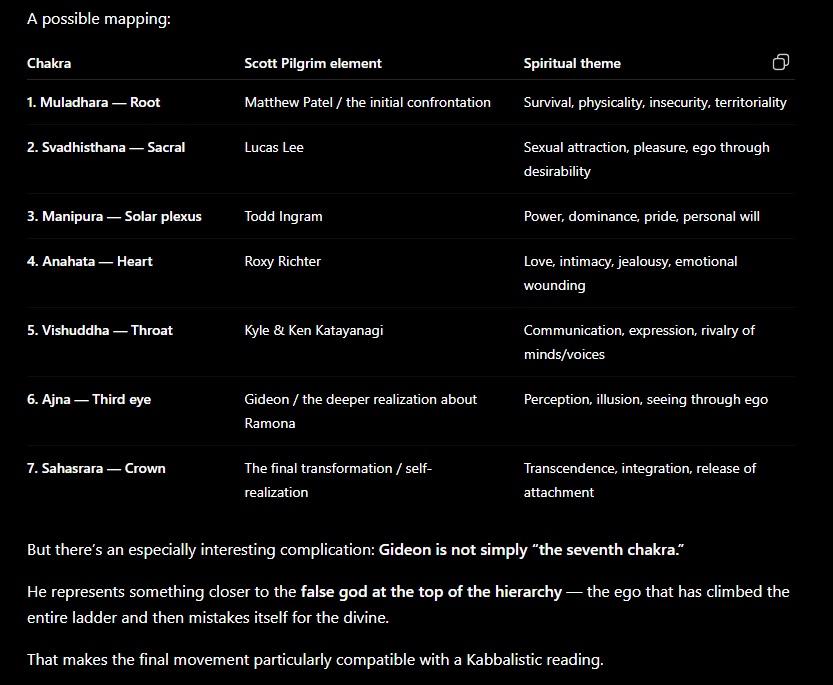The image size is (833, 685).
Task: Click the Spiritual theme column header
Action: [x=572, y=63]
